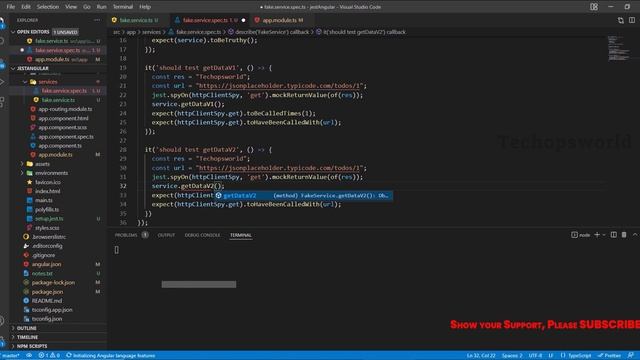Open the Explorer more actions ellipsis

97,20
